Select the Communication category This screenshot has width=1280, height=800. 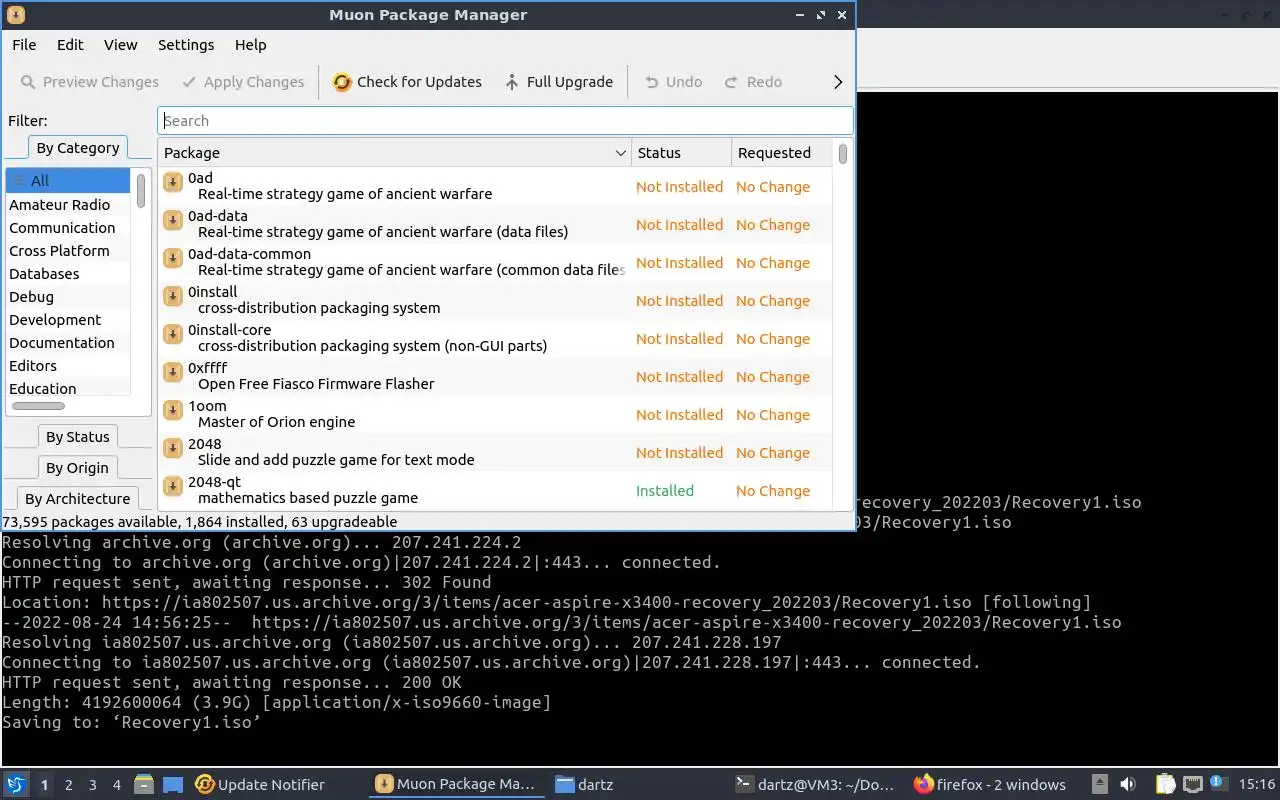click(68, 228)
